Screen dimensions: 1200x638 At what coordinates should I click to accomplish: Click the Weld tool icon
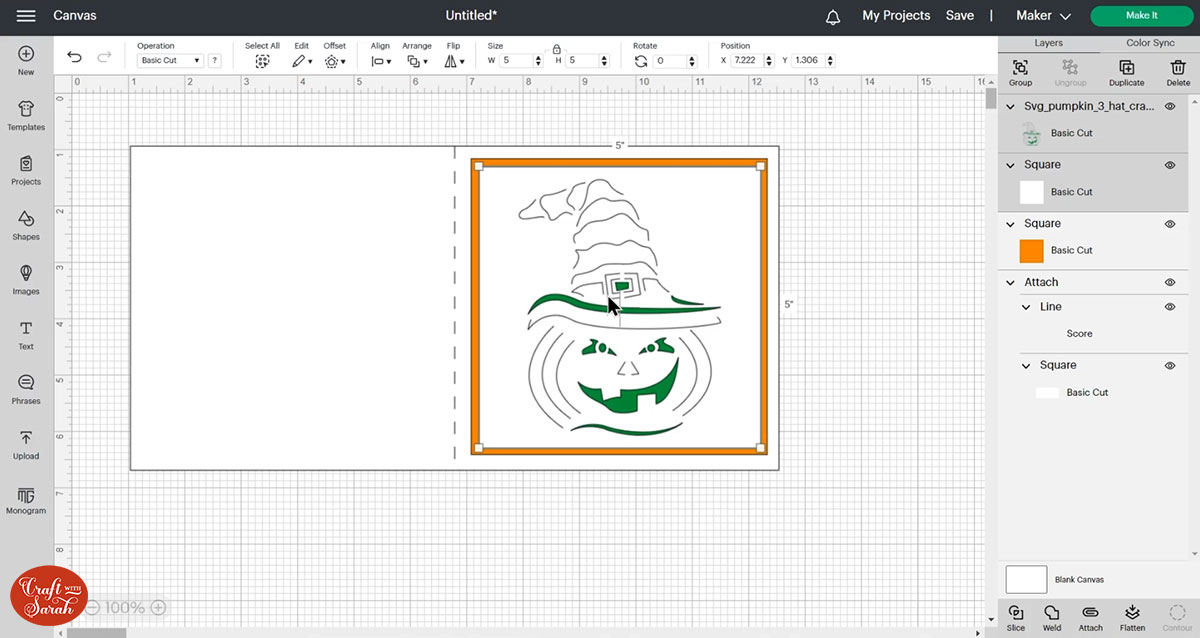coord(1052,614)
